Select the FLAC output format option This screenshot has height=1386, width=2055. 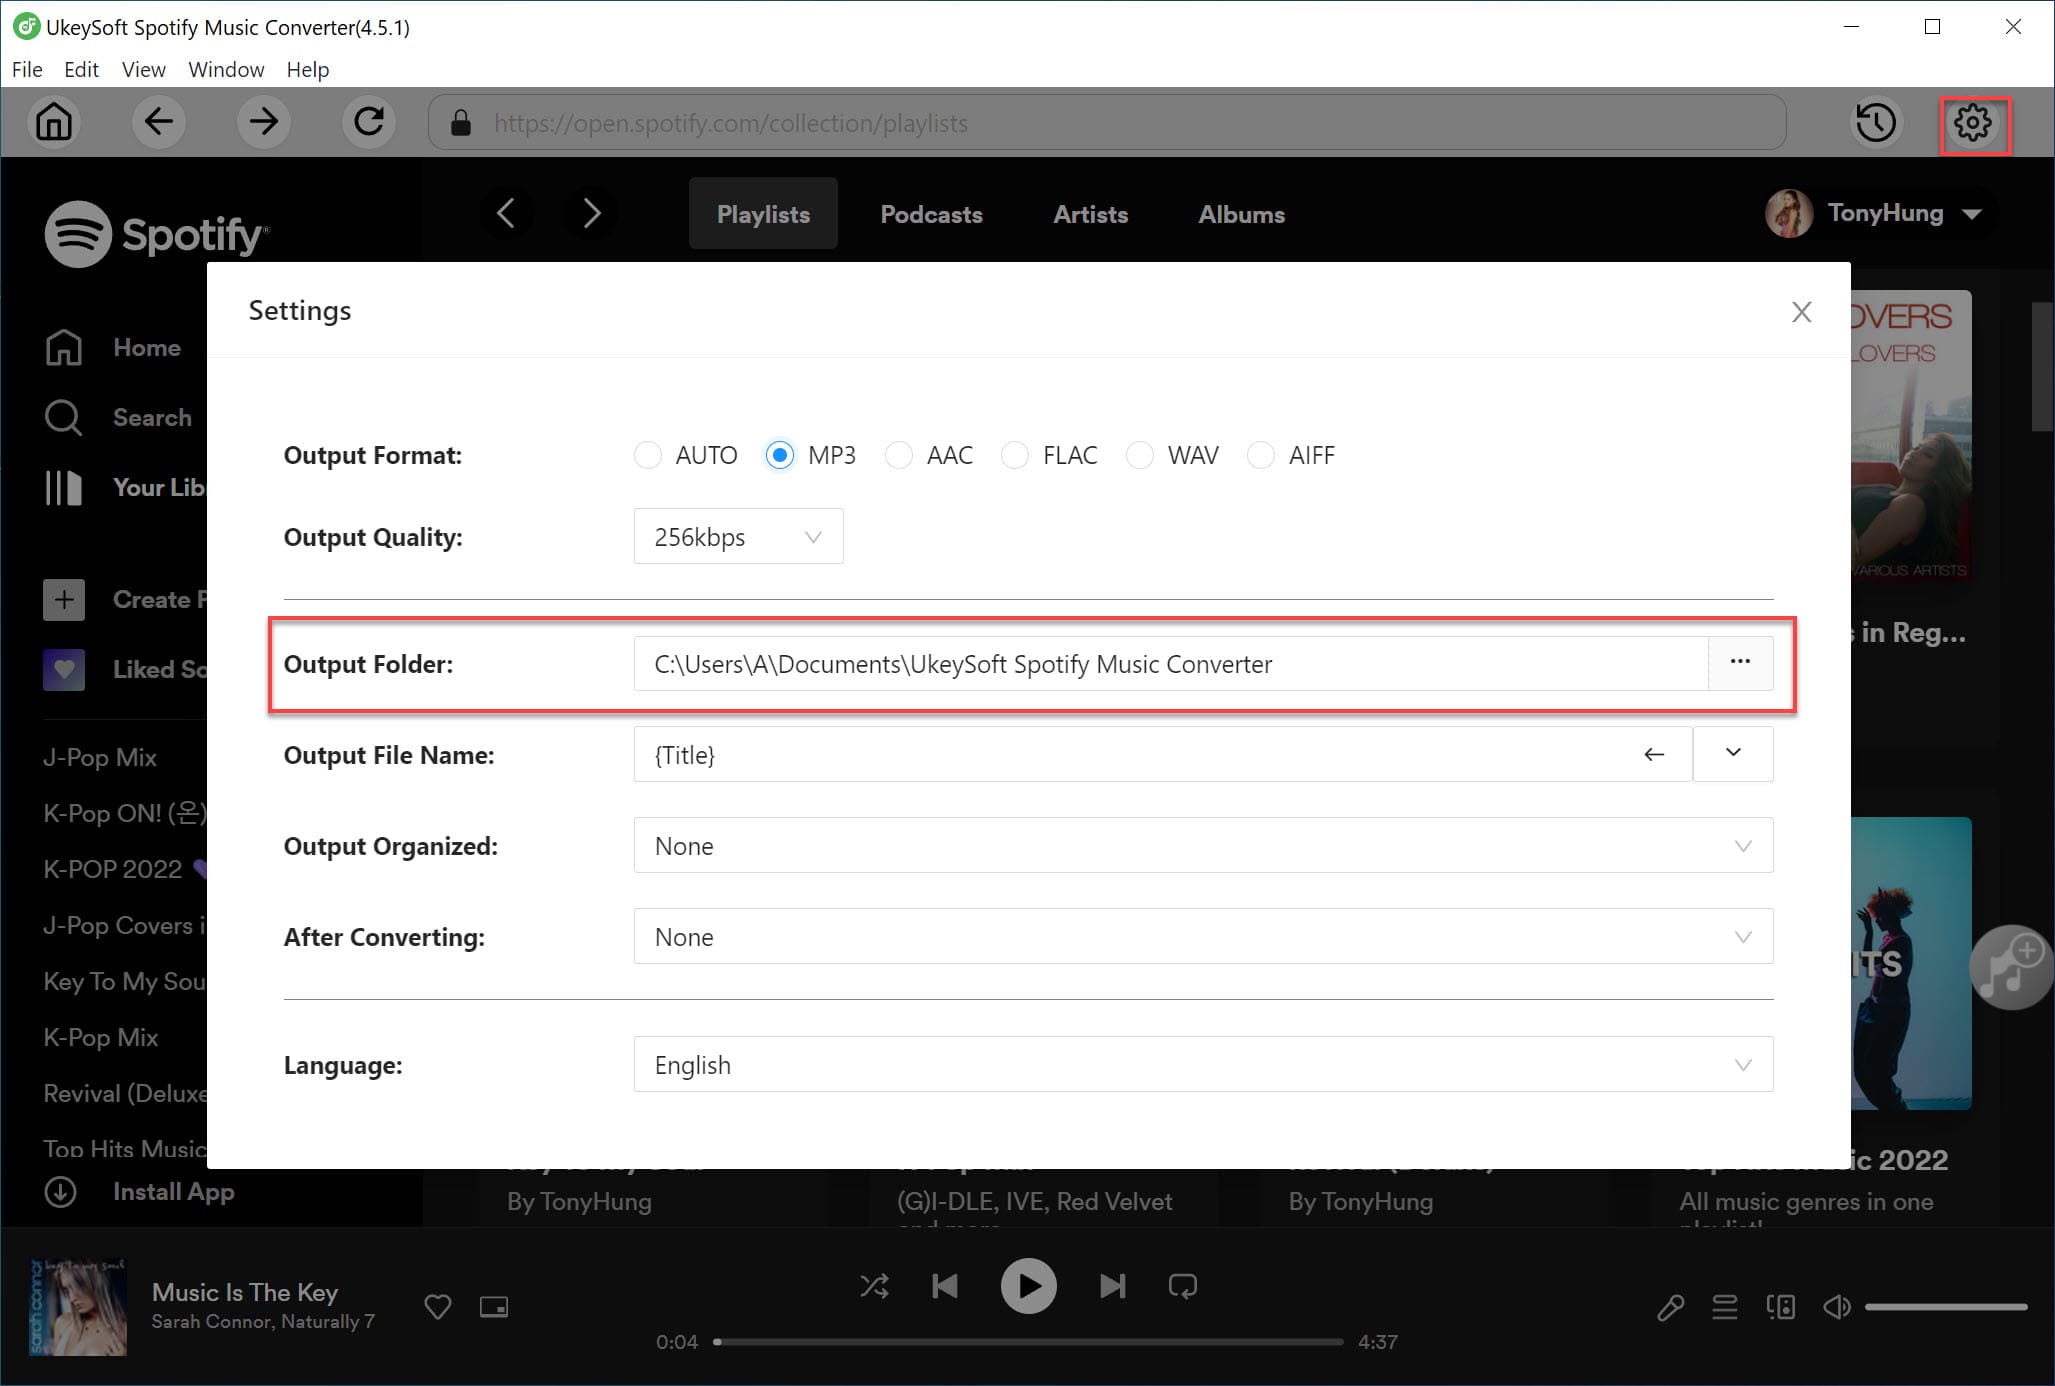click(x=1014, y=453)
